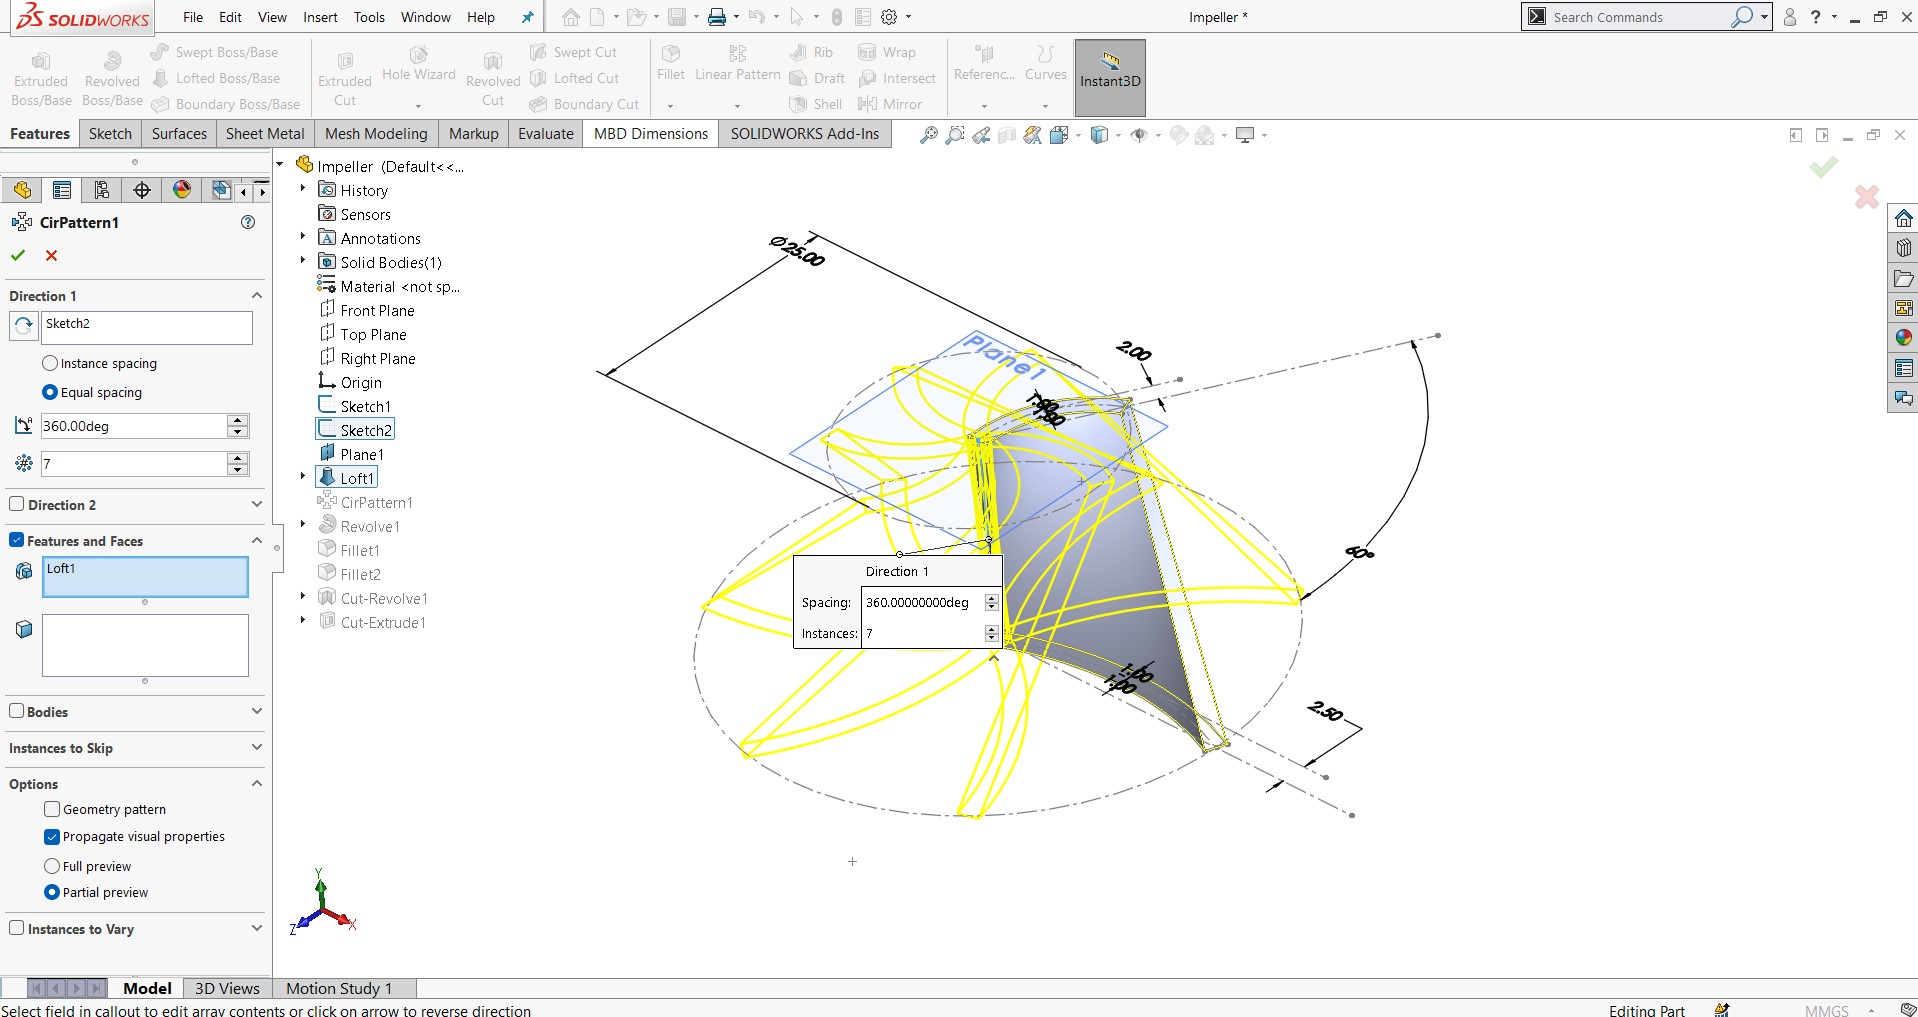Image resolution: width=1918 pixels, height=1017 pixels.
Task: Click empty Faces to Pattern selection box
Action: click(x=145, y=645)
